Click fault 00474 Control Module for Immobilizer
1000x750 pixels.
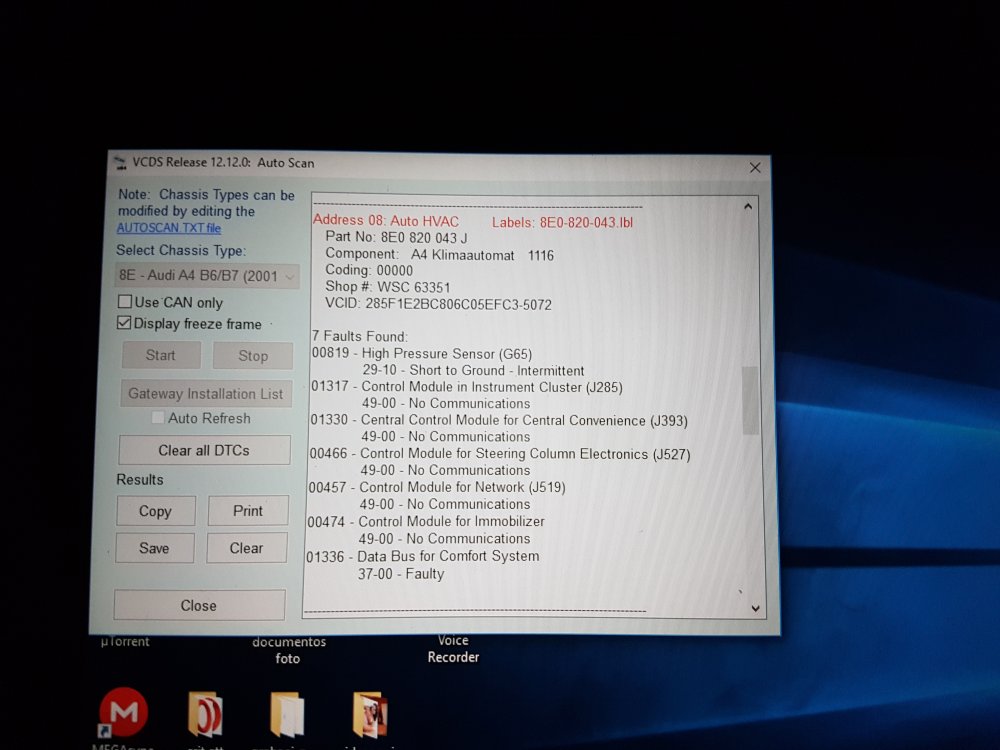(x=426, y=521)
